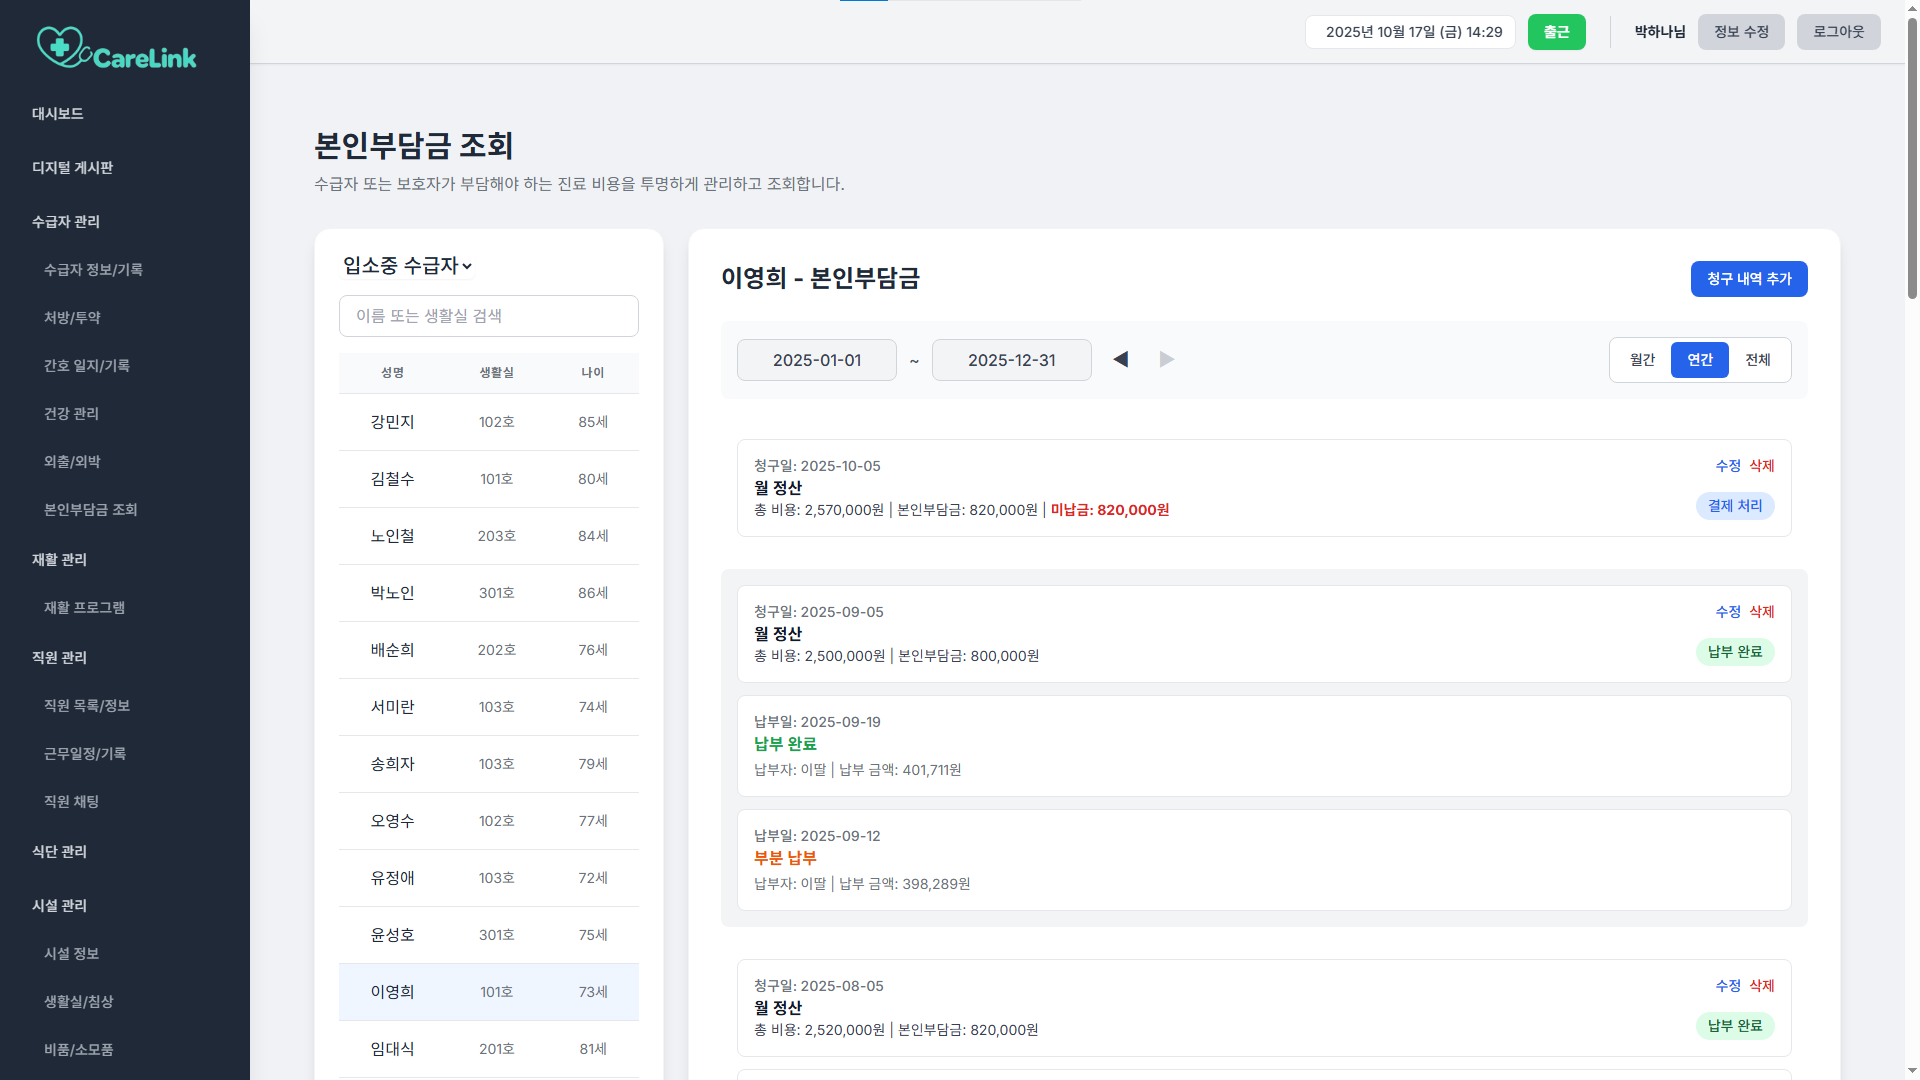Open 디지털 게시판 menu
Viewport: 1920px width, 1080px height.
click(72, 168)
